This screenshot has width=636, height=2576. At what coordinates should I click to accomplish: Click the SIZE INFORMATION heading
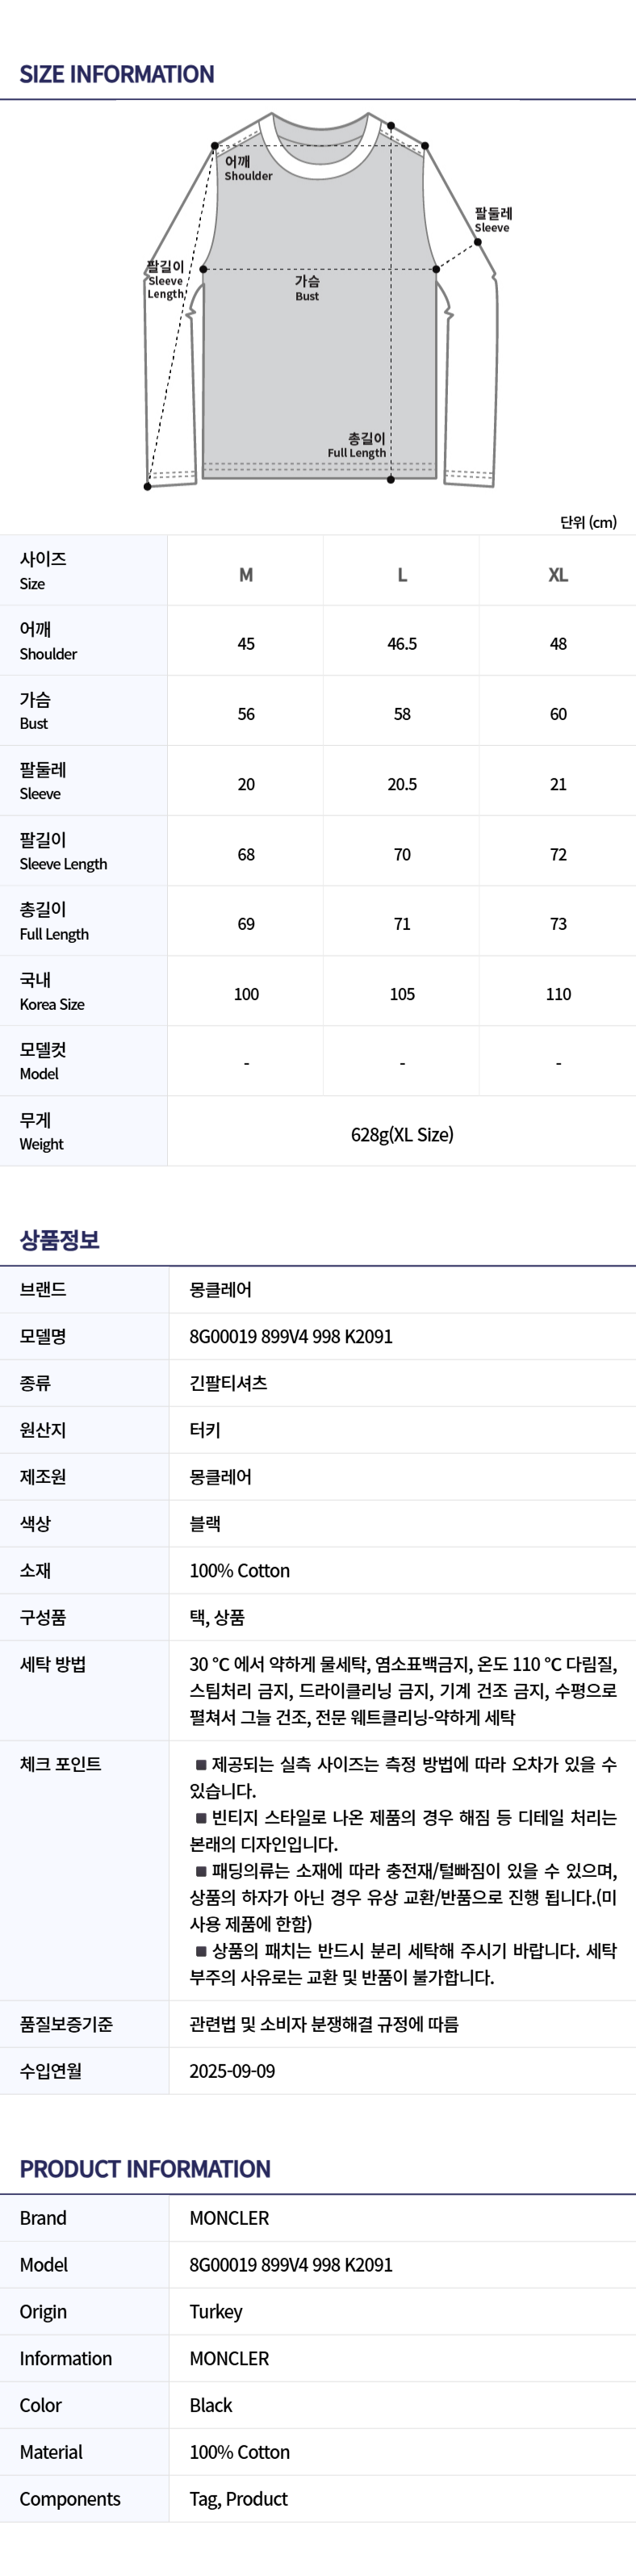point(117,74)
